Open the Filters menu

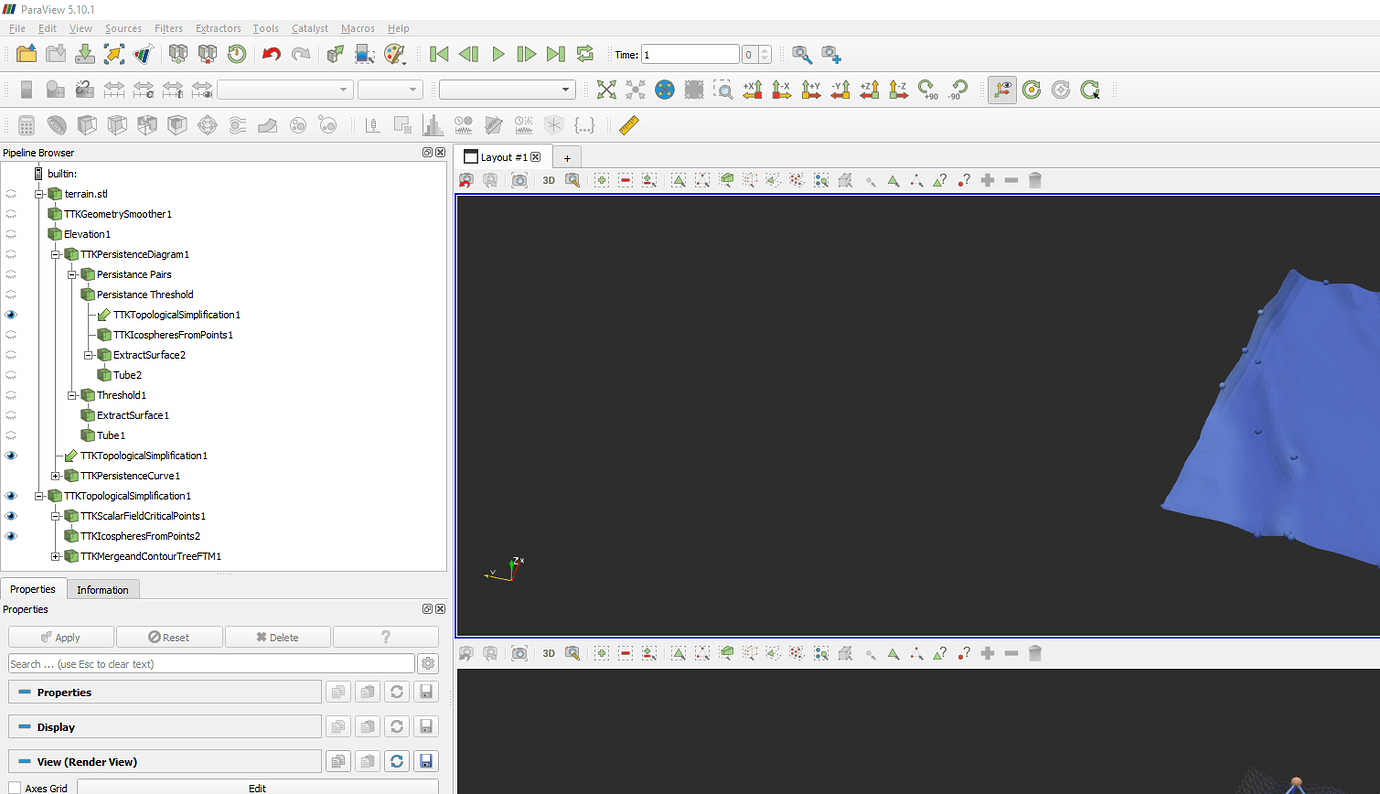pyautogui.click(x=168, y=28)
